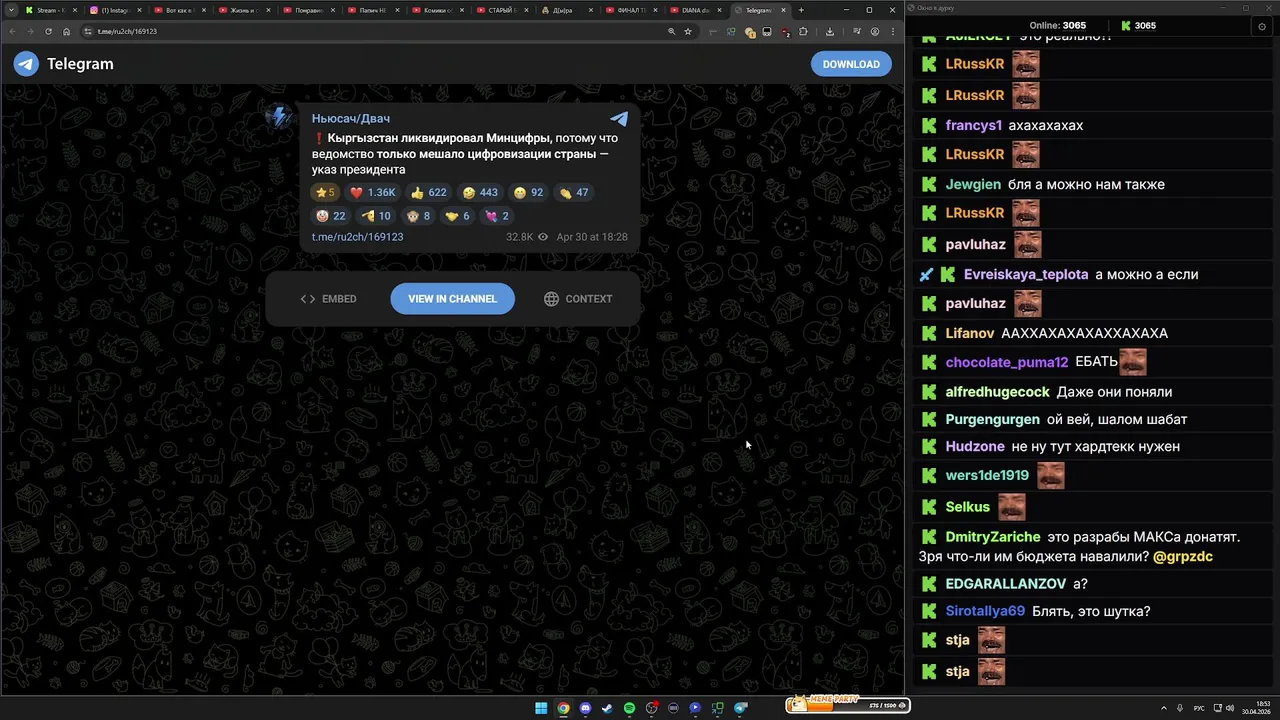Click the EMBED button

pos(328,299)
